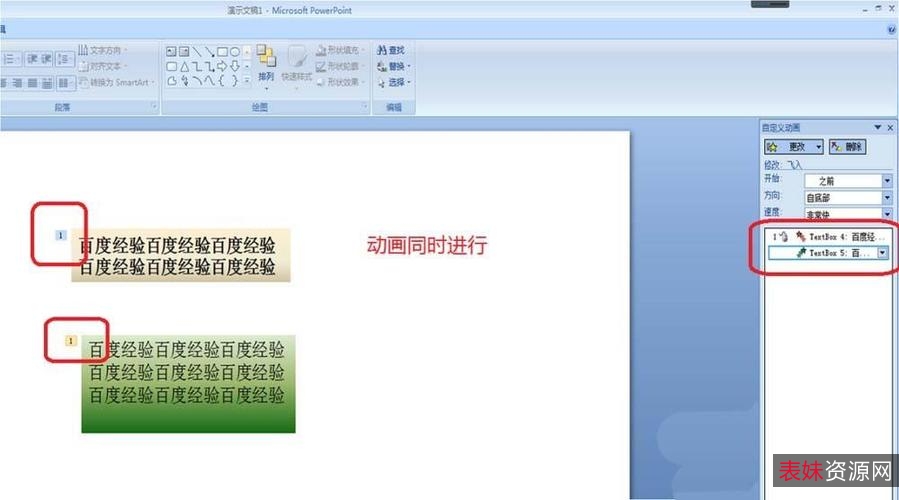899x500 pixels.
Task: Choose the Right Arrow block shape
Action: 222,67
